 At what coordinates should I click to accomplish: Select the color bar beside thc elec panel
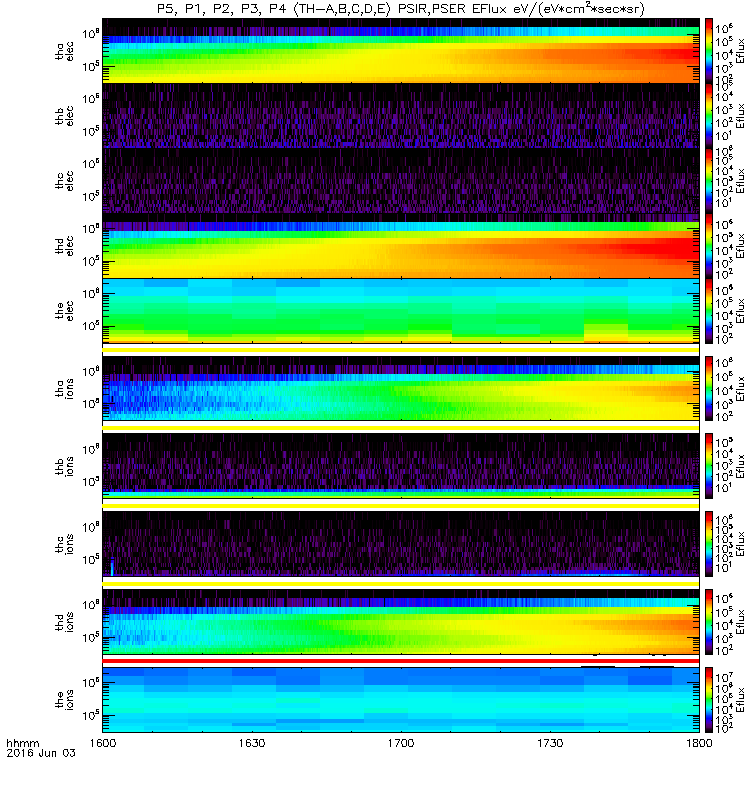point(709,181)
